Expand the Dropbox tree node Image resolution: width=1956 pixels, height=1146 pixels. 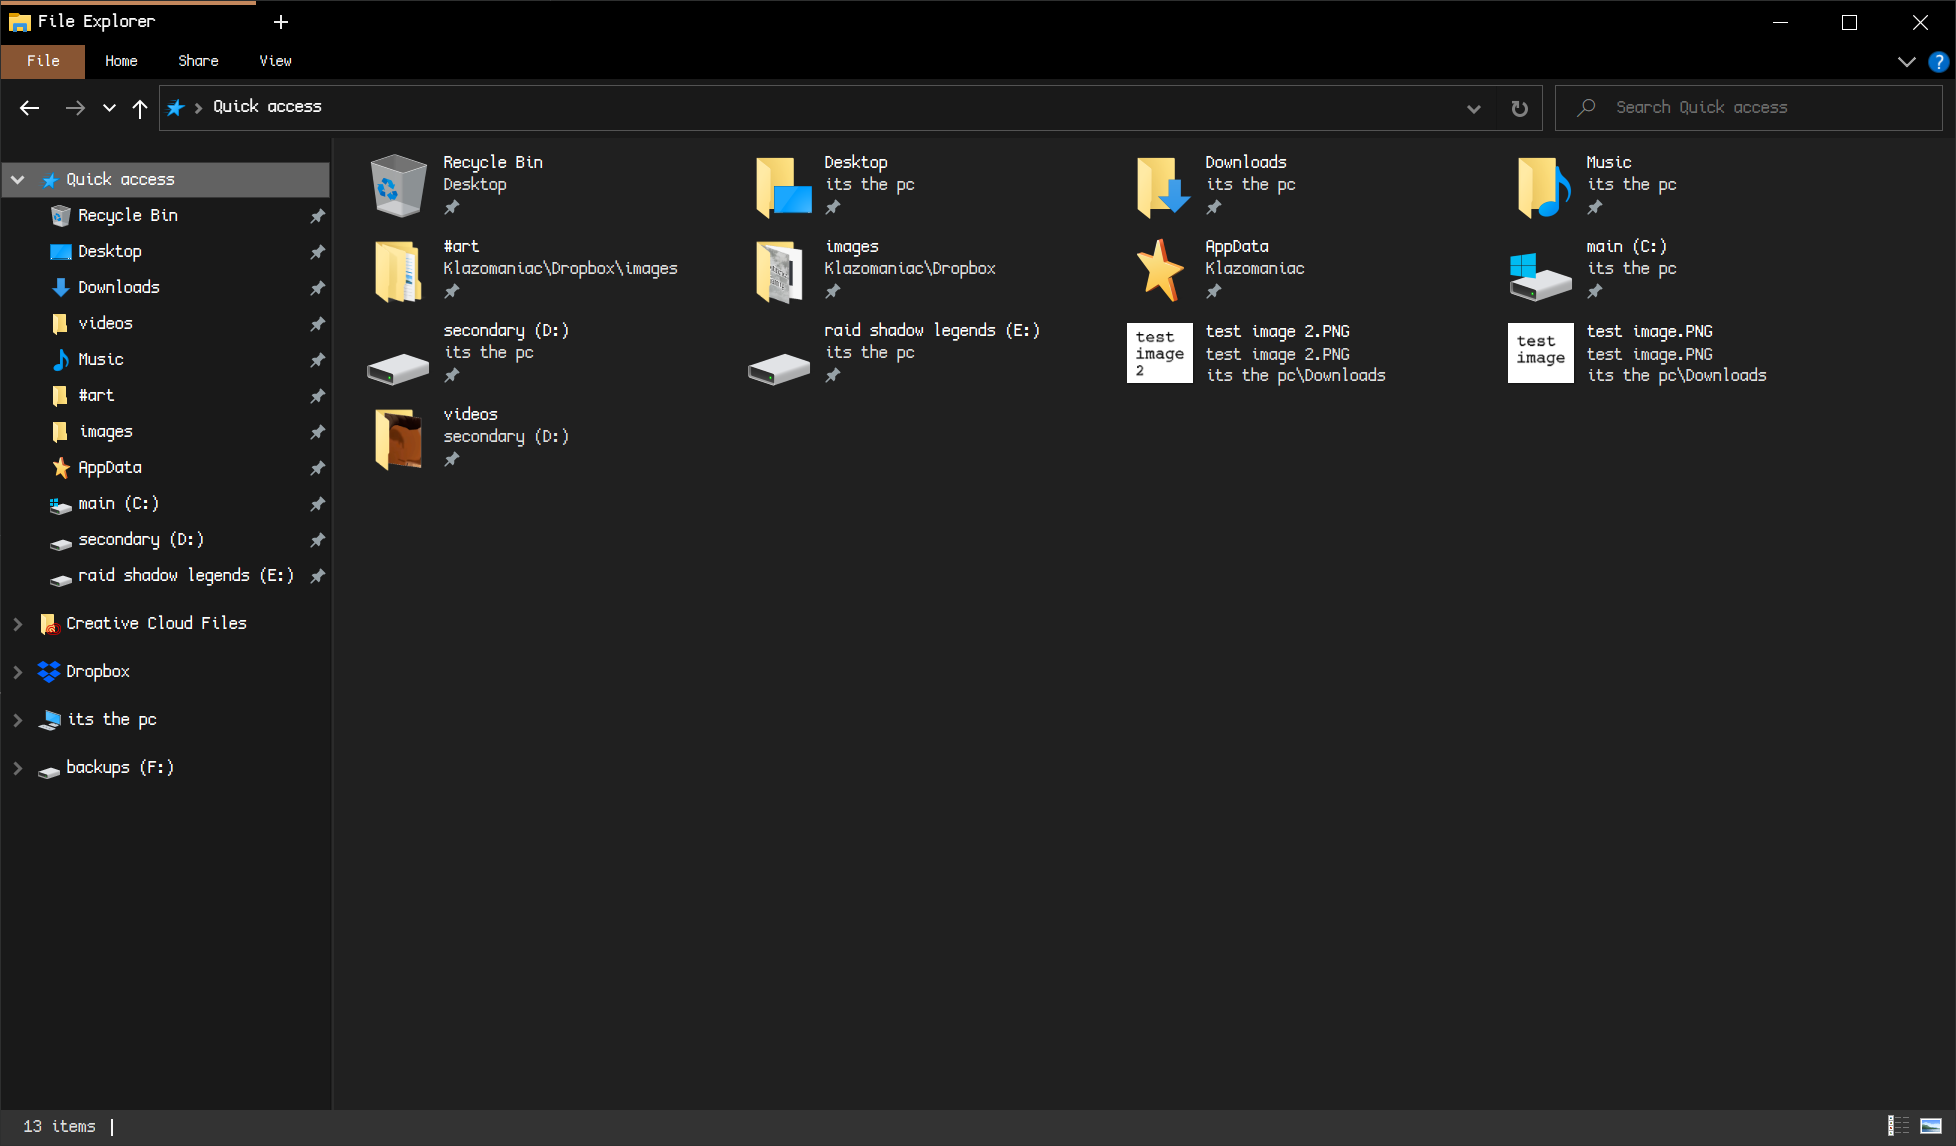(18, 672)
